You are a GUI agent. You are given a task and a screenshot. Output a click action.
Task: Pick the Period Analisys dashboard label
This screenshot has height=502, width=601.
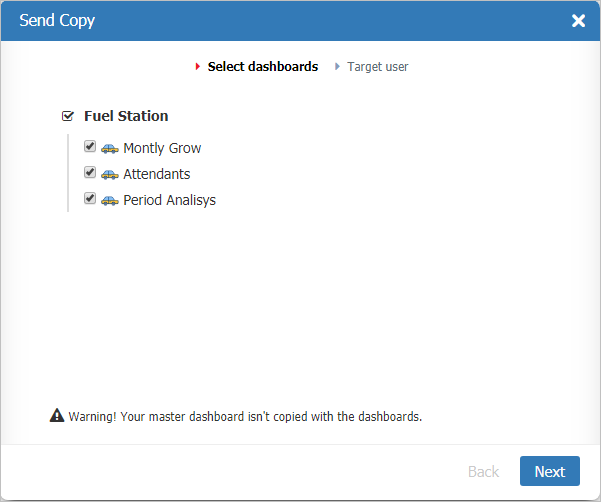[x=169, y=200]
